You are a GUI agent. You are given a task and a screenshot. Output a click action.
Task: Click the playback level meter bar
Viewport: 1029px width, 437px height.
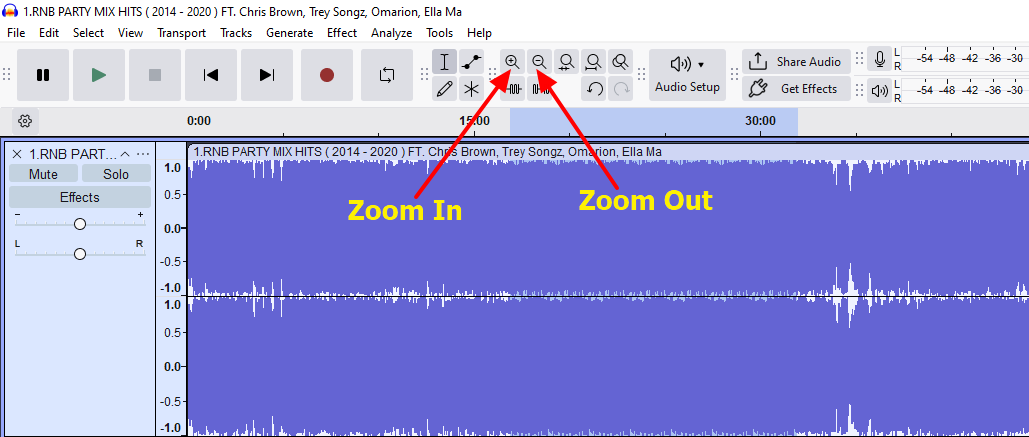coord(963,90)
